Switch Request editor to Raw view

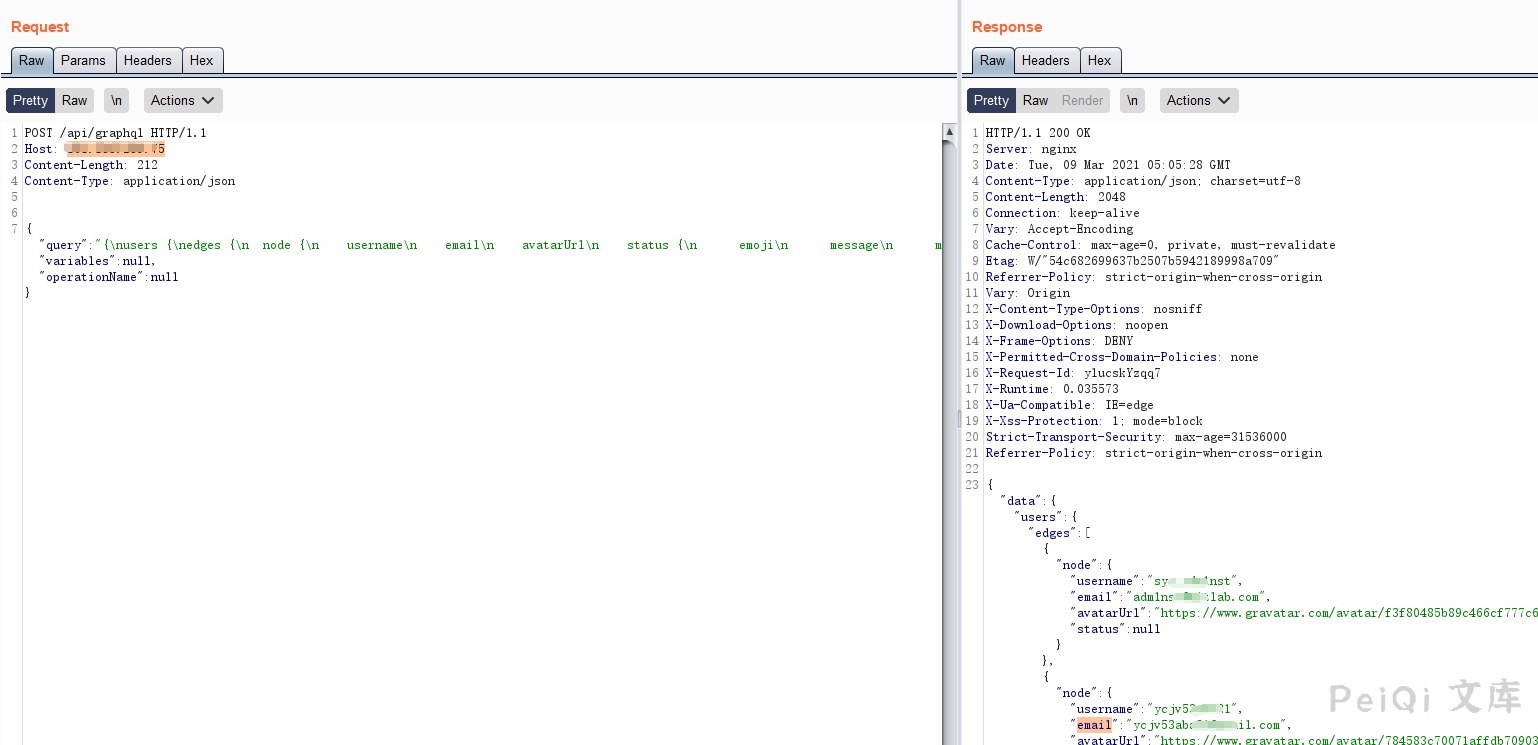click(75, 100)
